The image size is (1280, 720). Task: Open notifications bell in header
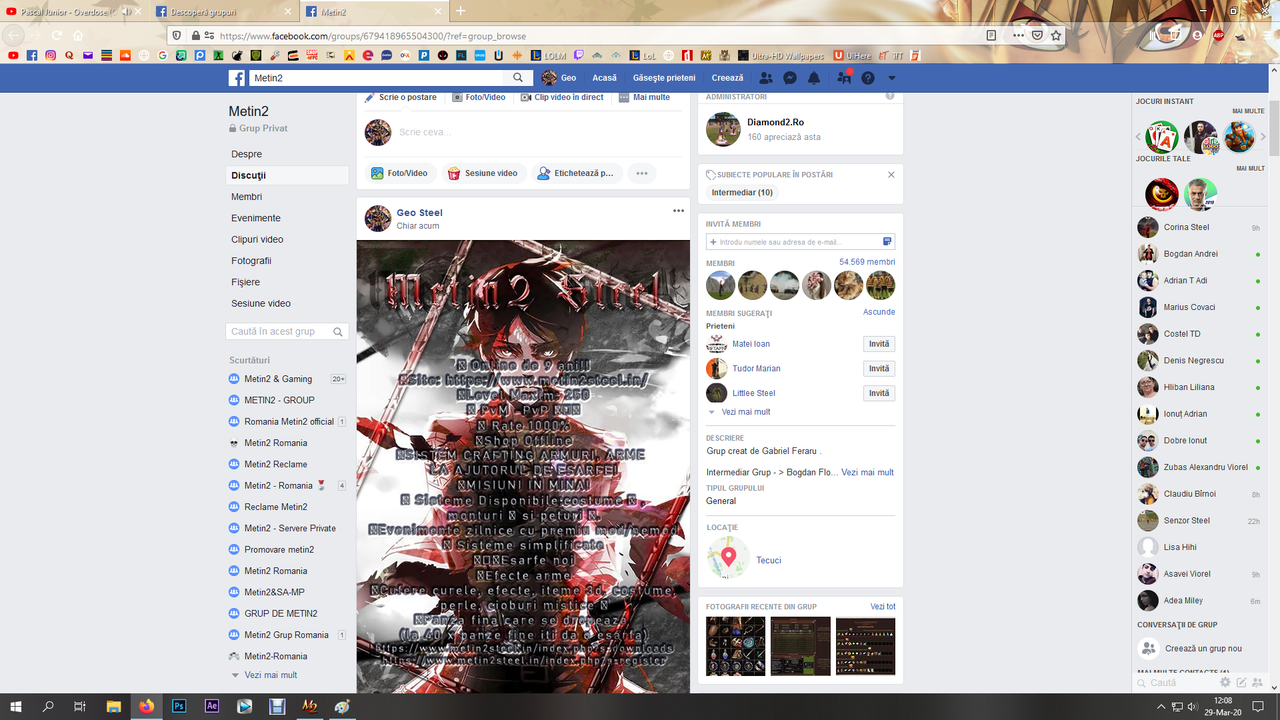pos(814,78)
